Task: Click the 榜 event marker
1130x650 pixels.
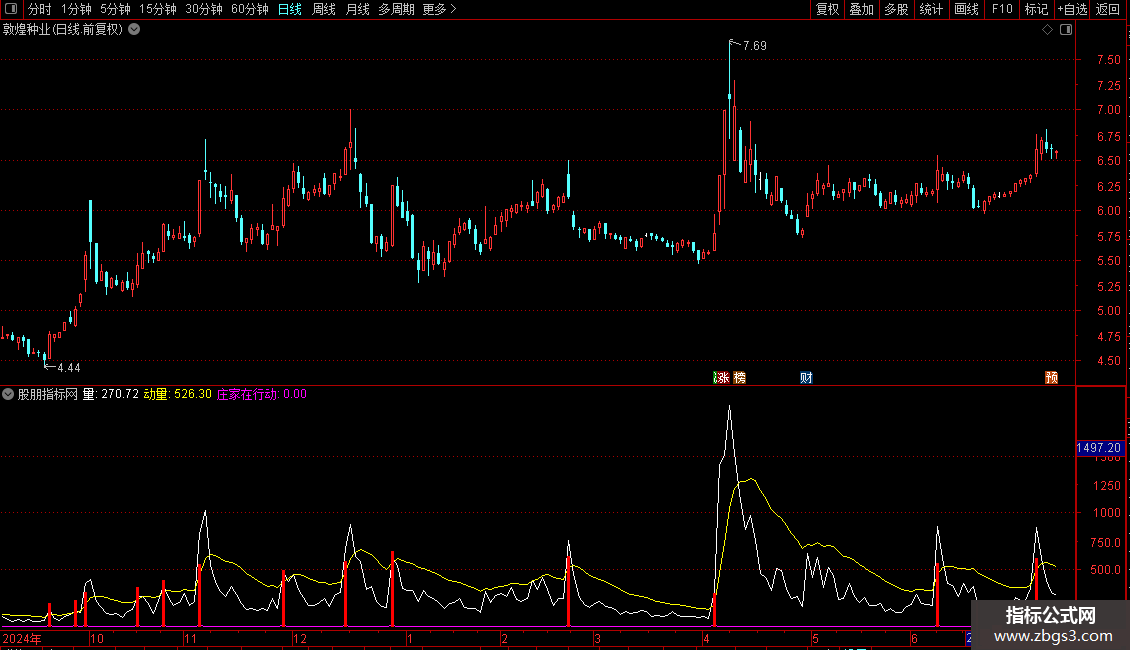Action: pyautogui.click(x=739, y=378)
